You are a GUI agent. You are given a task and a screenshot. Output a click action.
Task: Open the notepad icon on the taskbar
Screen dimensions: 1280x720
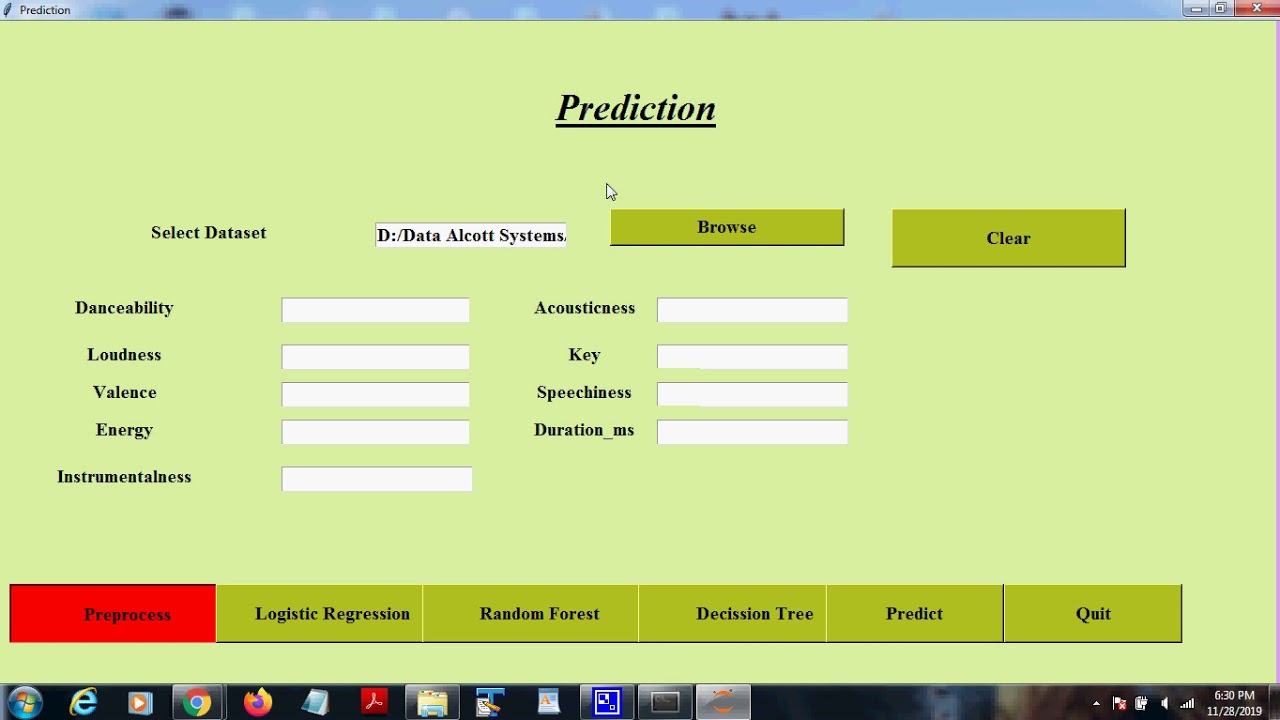(x=315, y=703)
